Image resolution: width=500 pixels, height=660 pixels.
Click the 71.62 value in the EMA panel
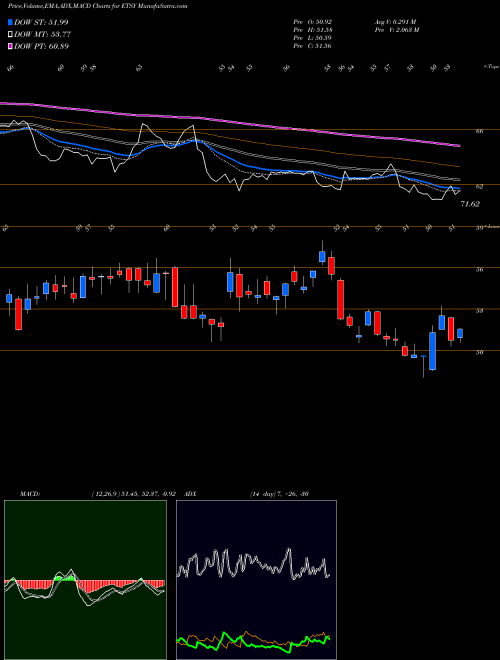tap(470, 204)
